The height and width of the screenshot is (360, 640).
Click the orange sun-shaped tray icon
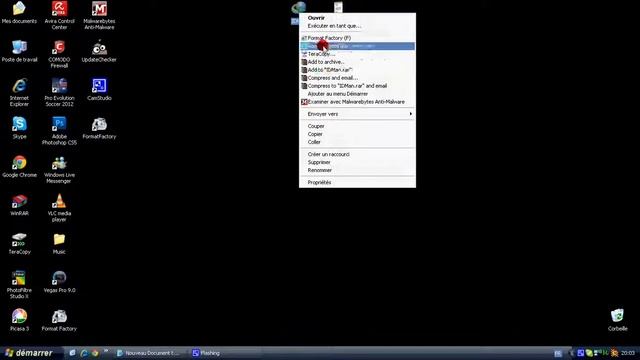614,353
